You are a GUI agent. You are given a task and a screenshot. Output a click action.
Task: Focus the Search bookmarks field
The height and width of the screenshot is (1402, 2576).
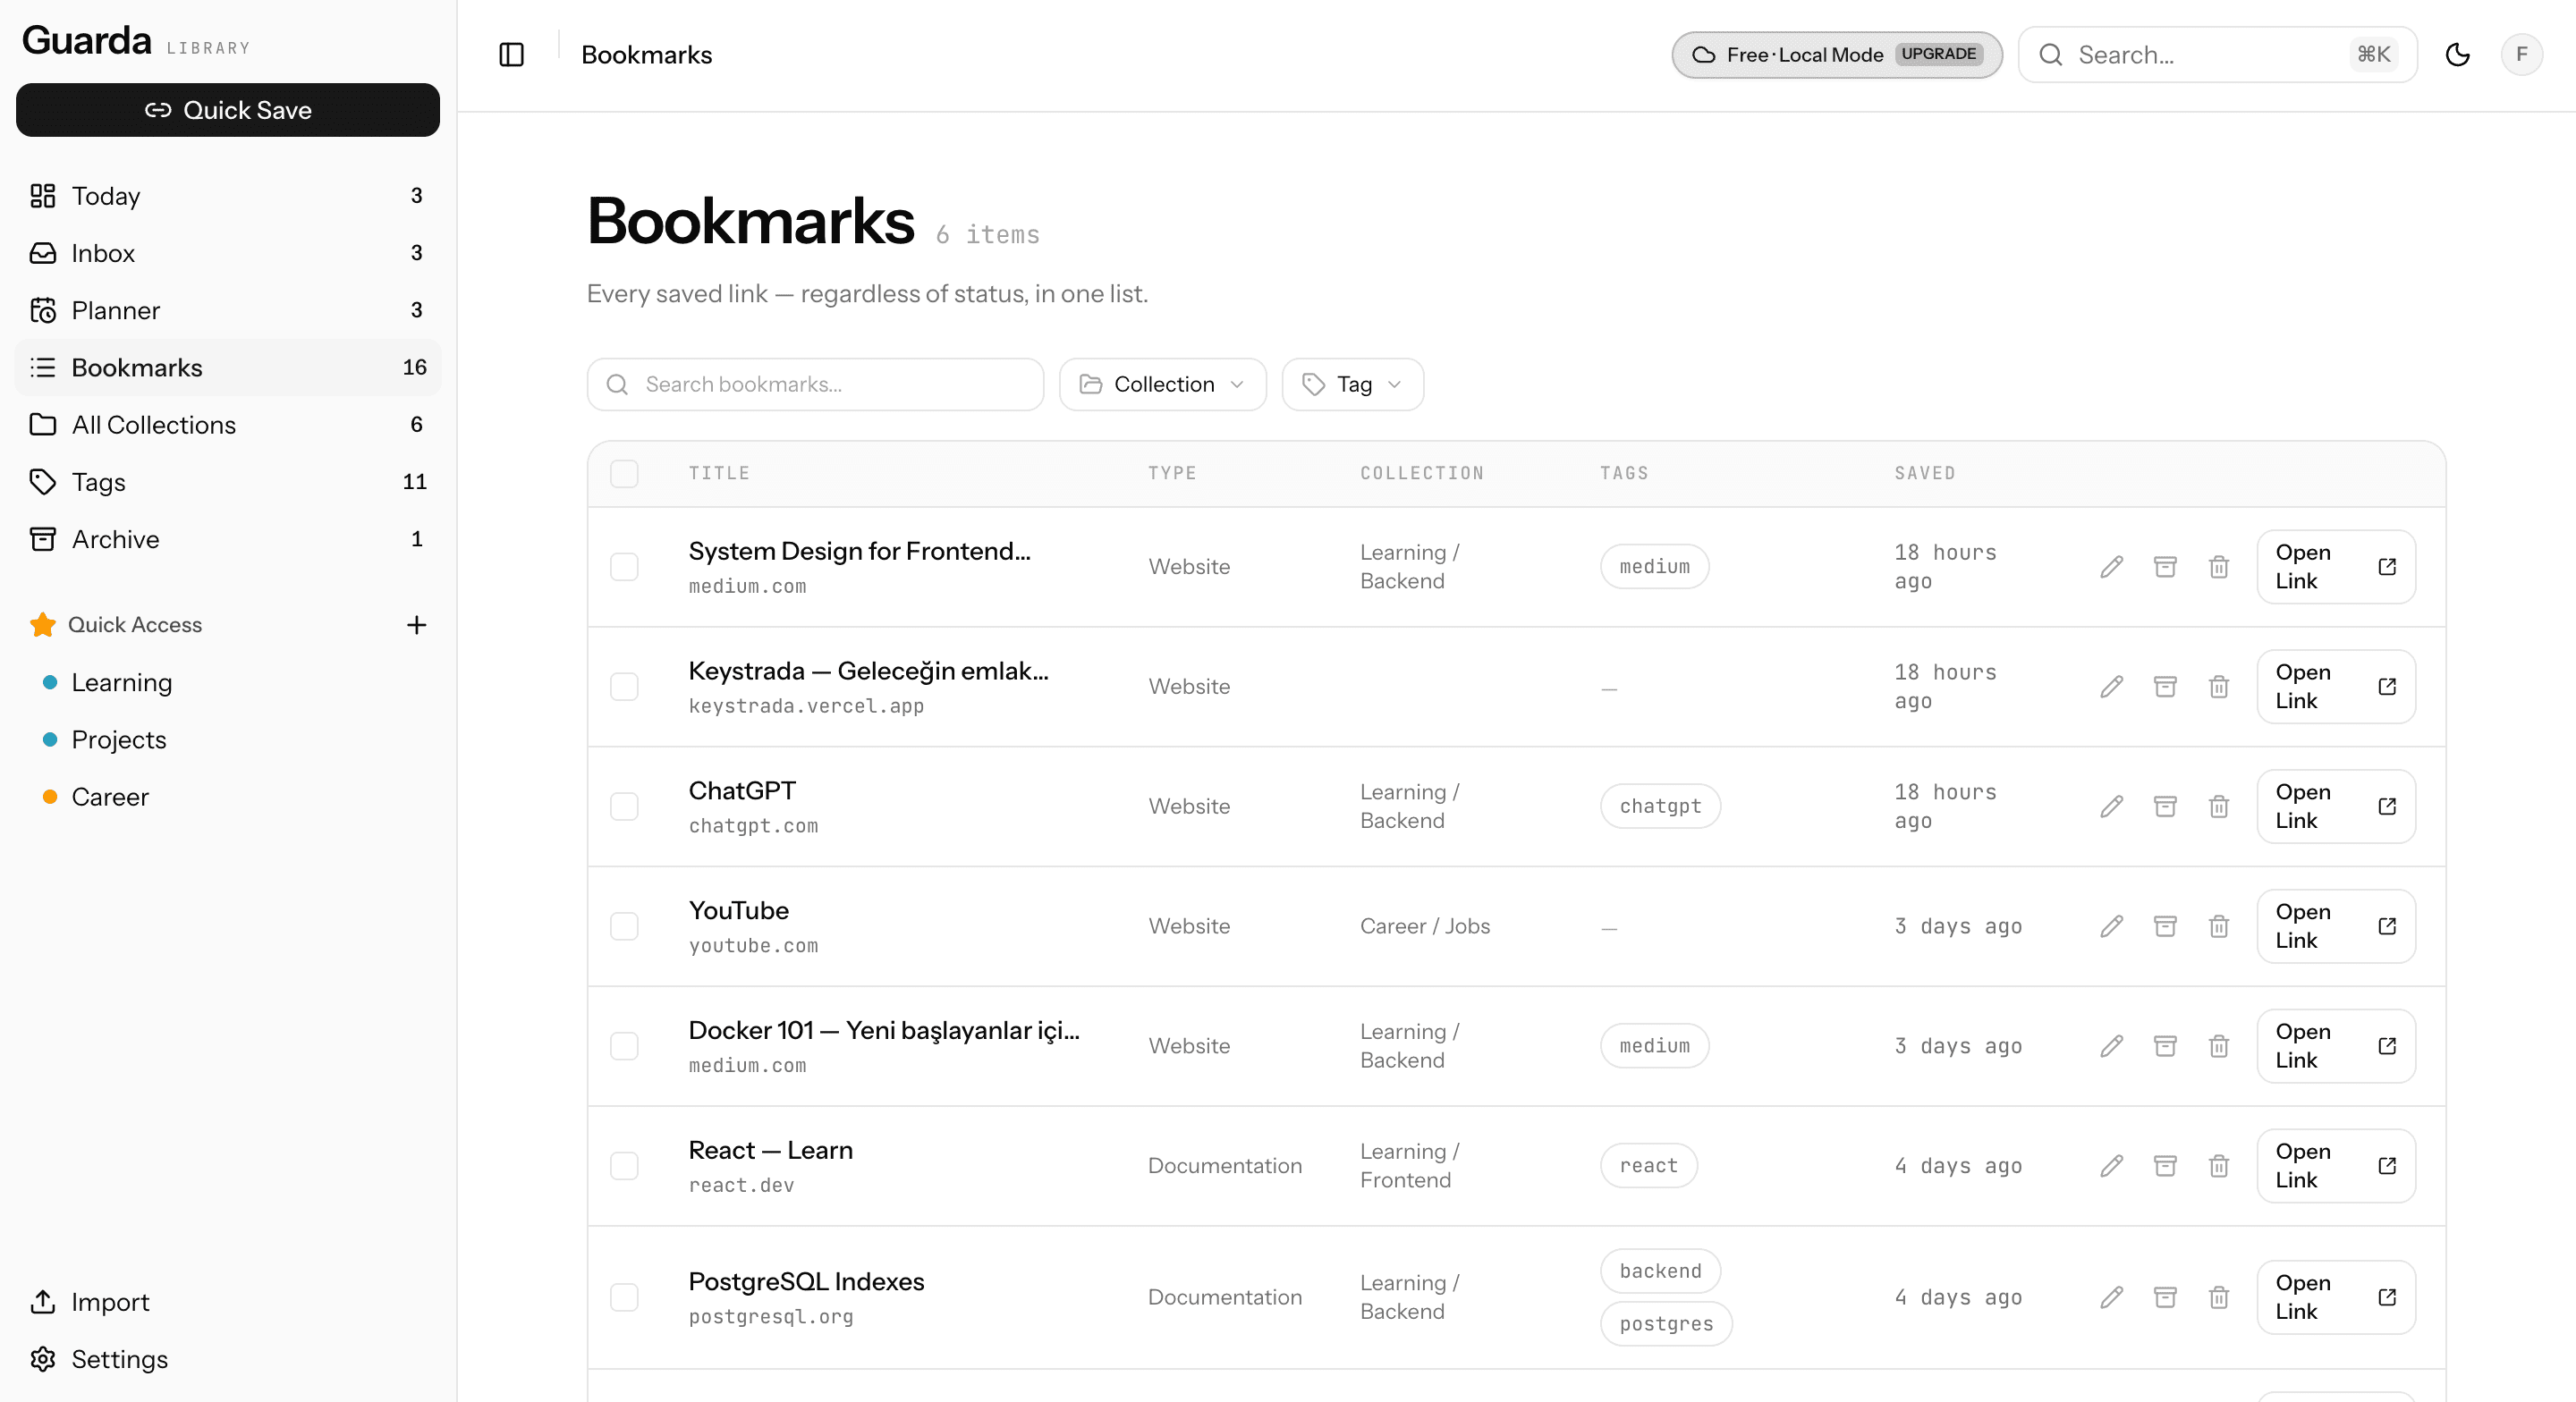[x=815, y=385]
